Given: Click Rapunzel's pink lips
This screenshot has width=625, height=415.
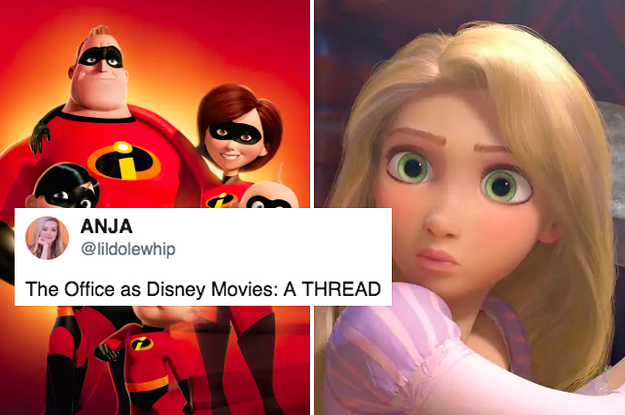Looking at the screenshot, I should (x=436, y=260).
